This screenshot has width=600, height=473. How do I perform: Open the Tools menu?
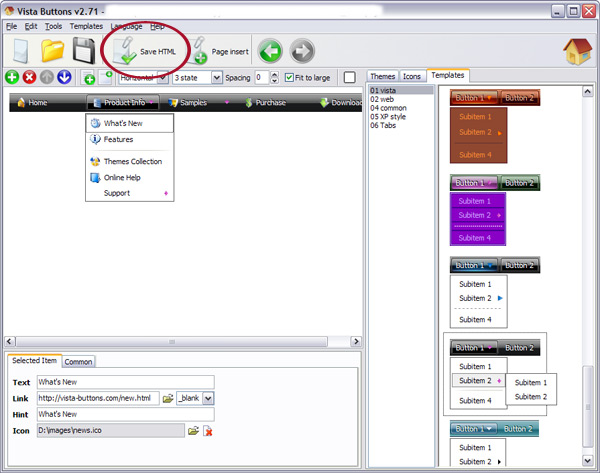click(53, 26)
